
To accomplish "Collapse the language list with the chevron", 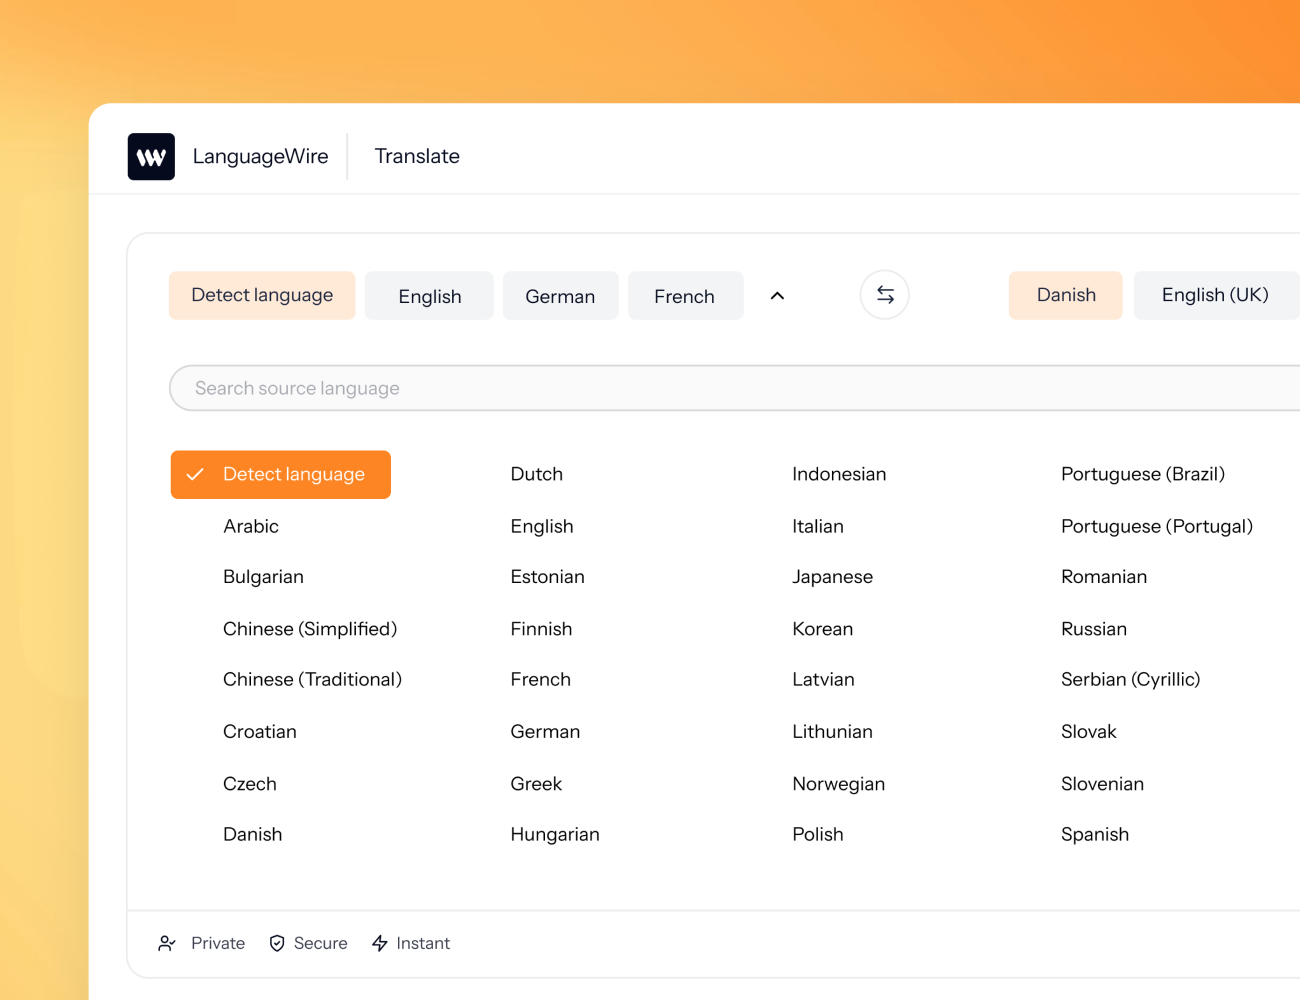I will point(777,295).
